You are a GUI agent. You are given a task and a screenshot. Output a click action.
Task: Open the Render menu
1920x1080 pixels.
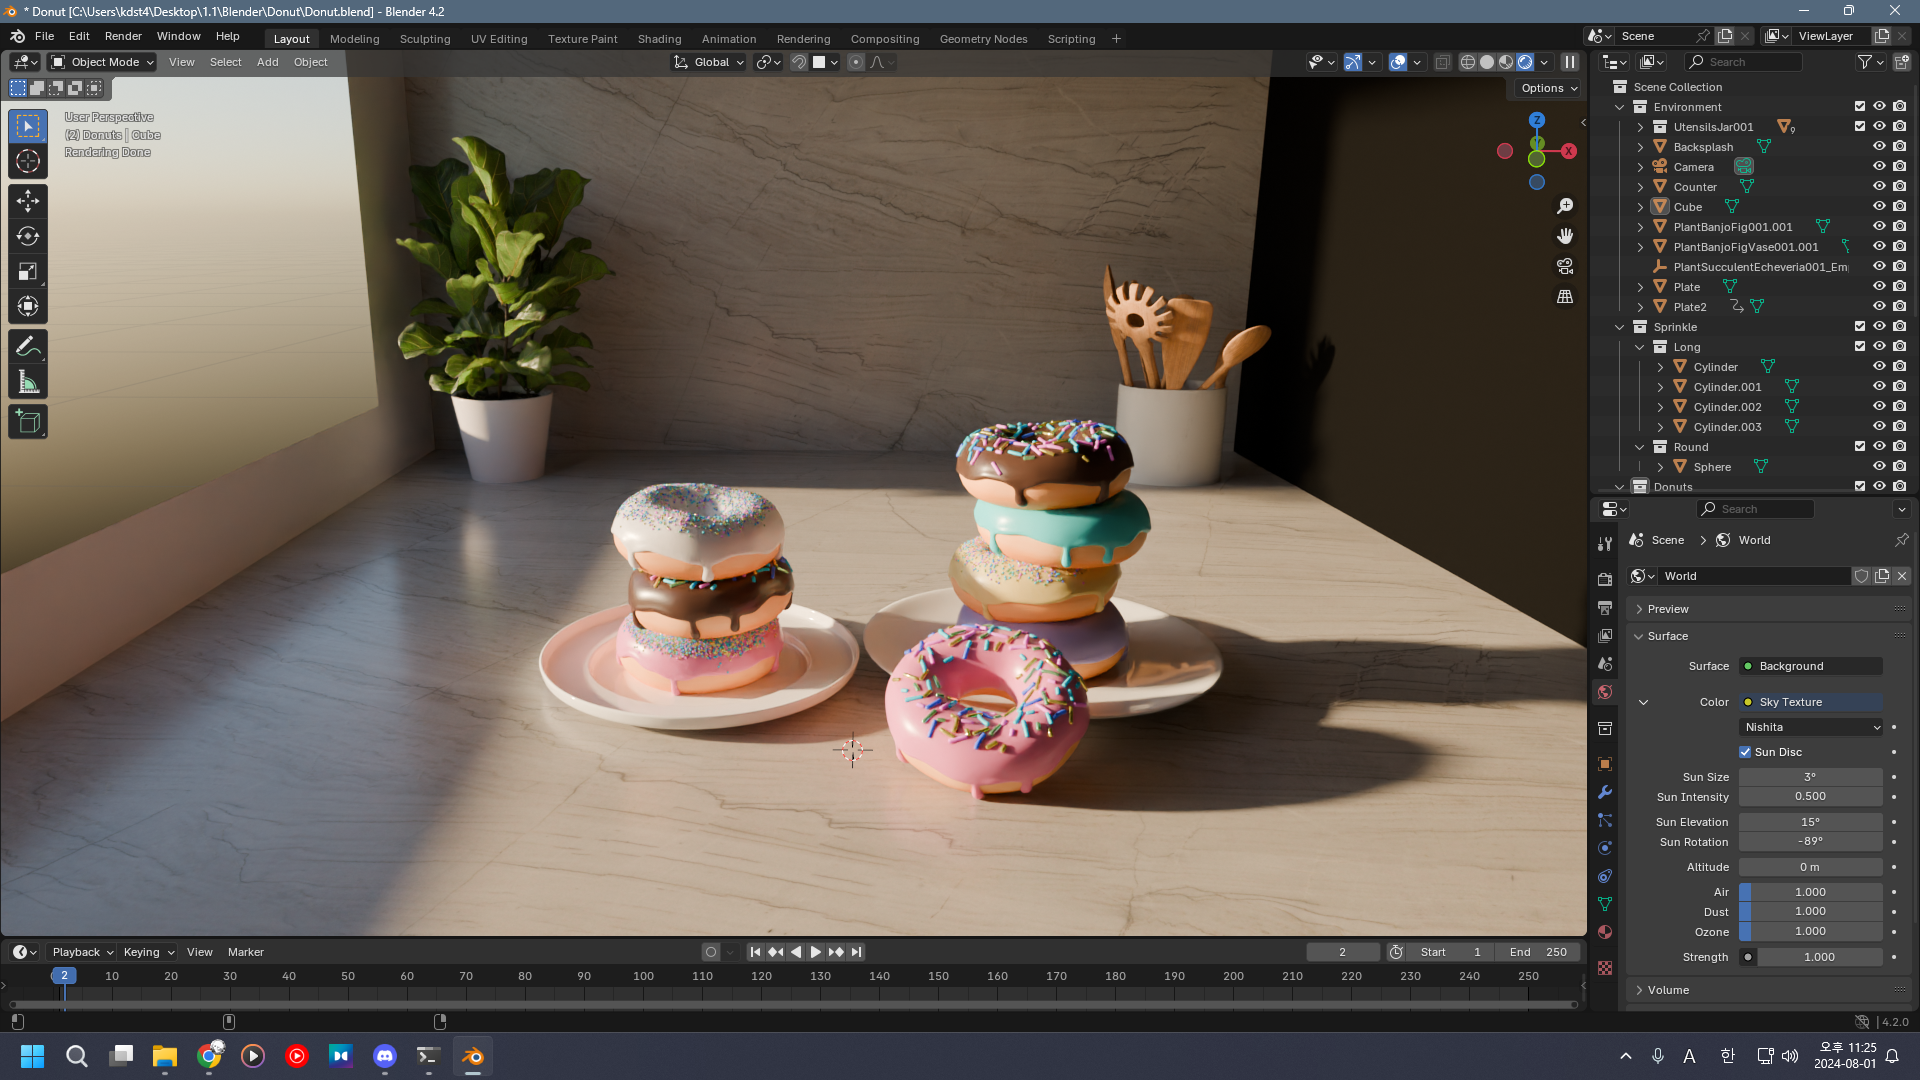[123, 36]
